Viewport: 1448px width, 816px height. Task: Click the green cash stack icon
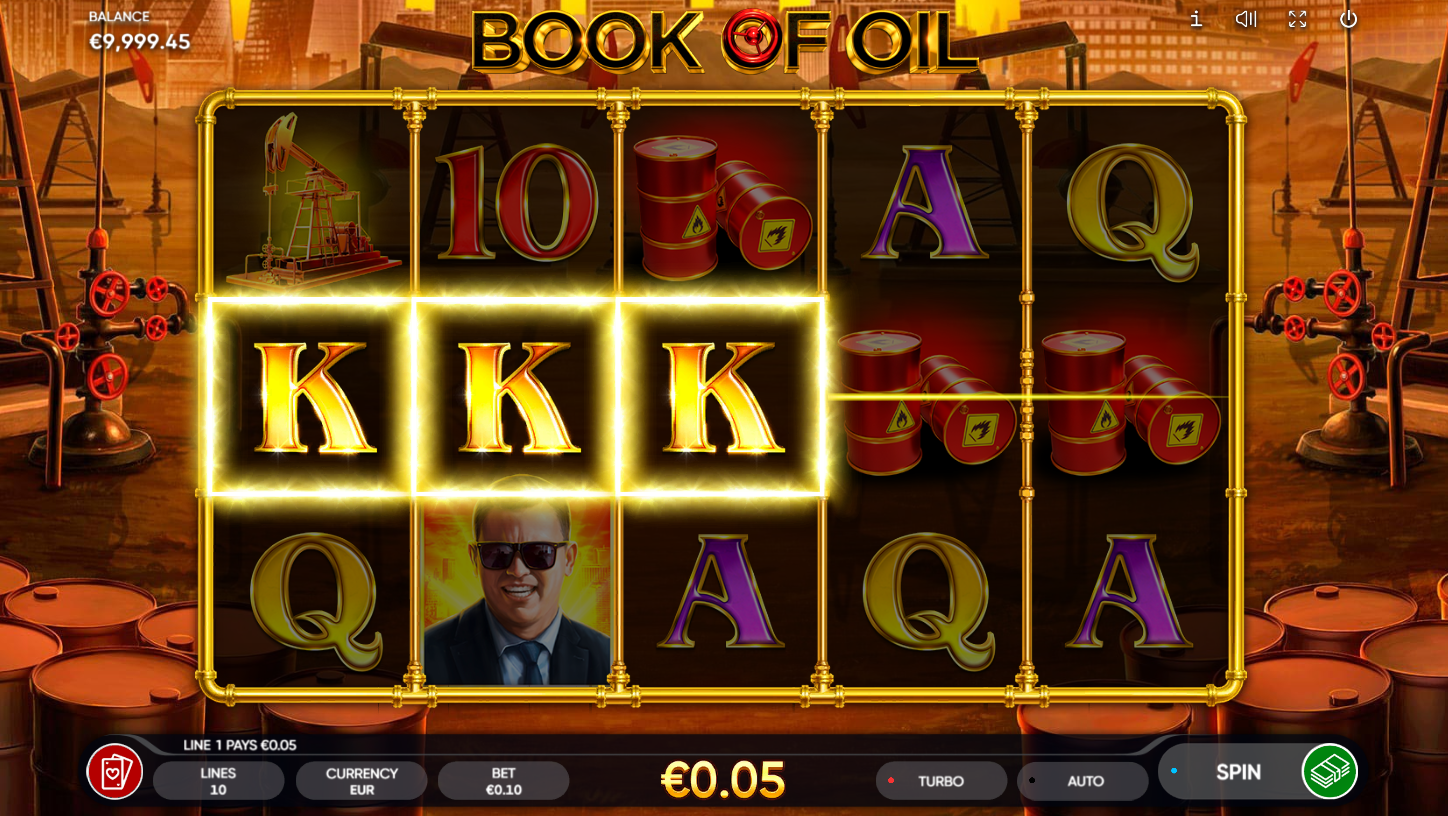coord(1330,772)
